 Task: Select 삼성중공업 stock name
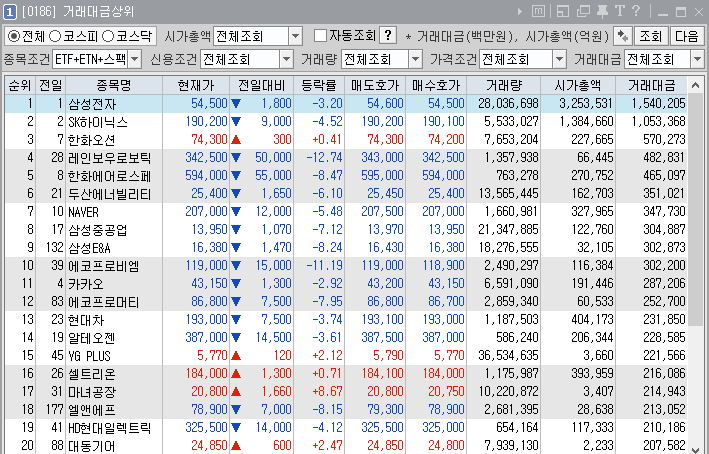click(x=98, y=230)
